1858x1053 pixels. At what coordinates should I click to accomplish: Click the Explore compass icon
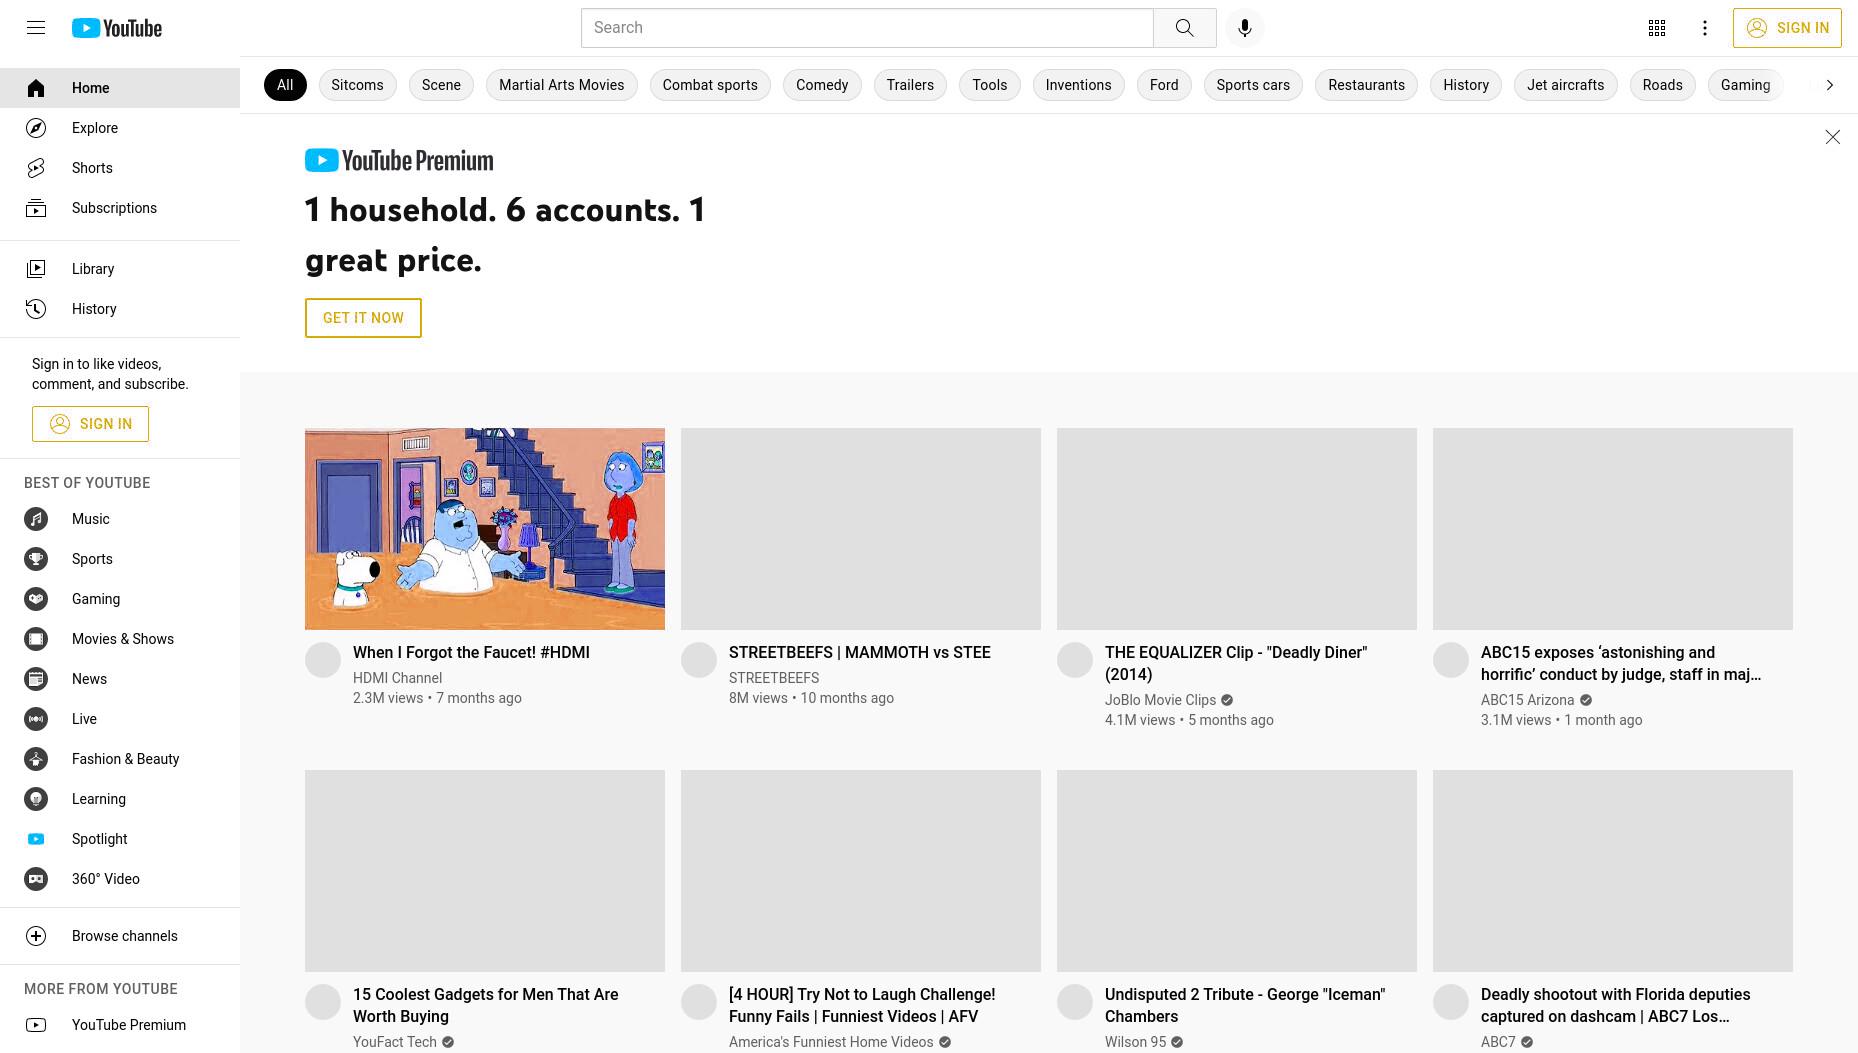pyautogui.click(x=36, y=128)
